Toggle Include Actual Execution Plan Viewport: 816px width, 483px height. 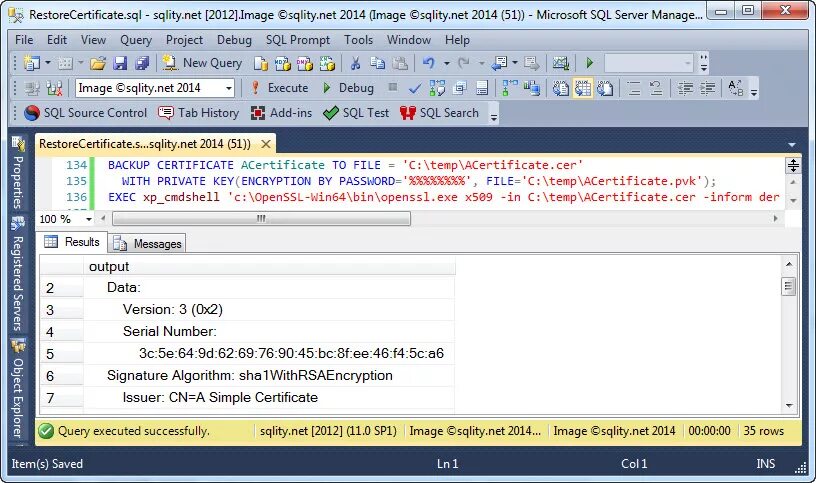(509, 88)
